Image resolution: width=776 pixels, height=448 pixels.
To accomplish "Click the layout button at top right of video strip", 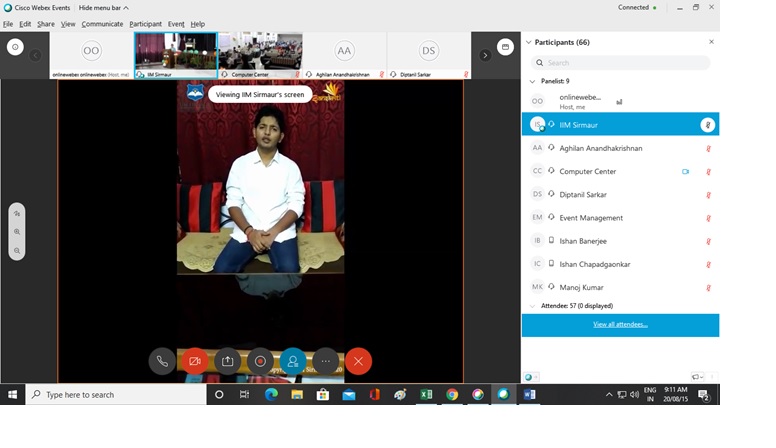I will [x=505, y=47].
